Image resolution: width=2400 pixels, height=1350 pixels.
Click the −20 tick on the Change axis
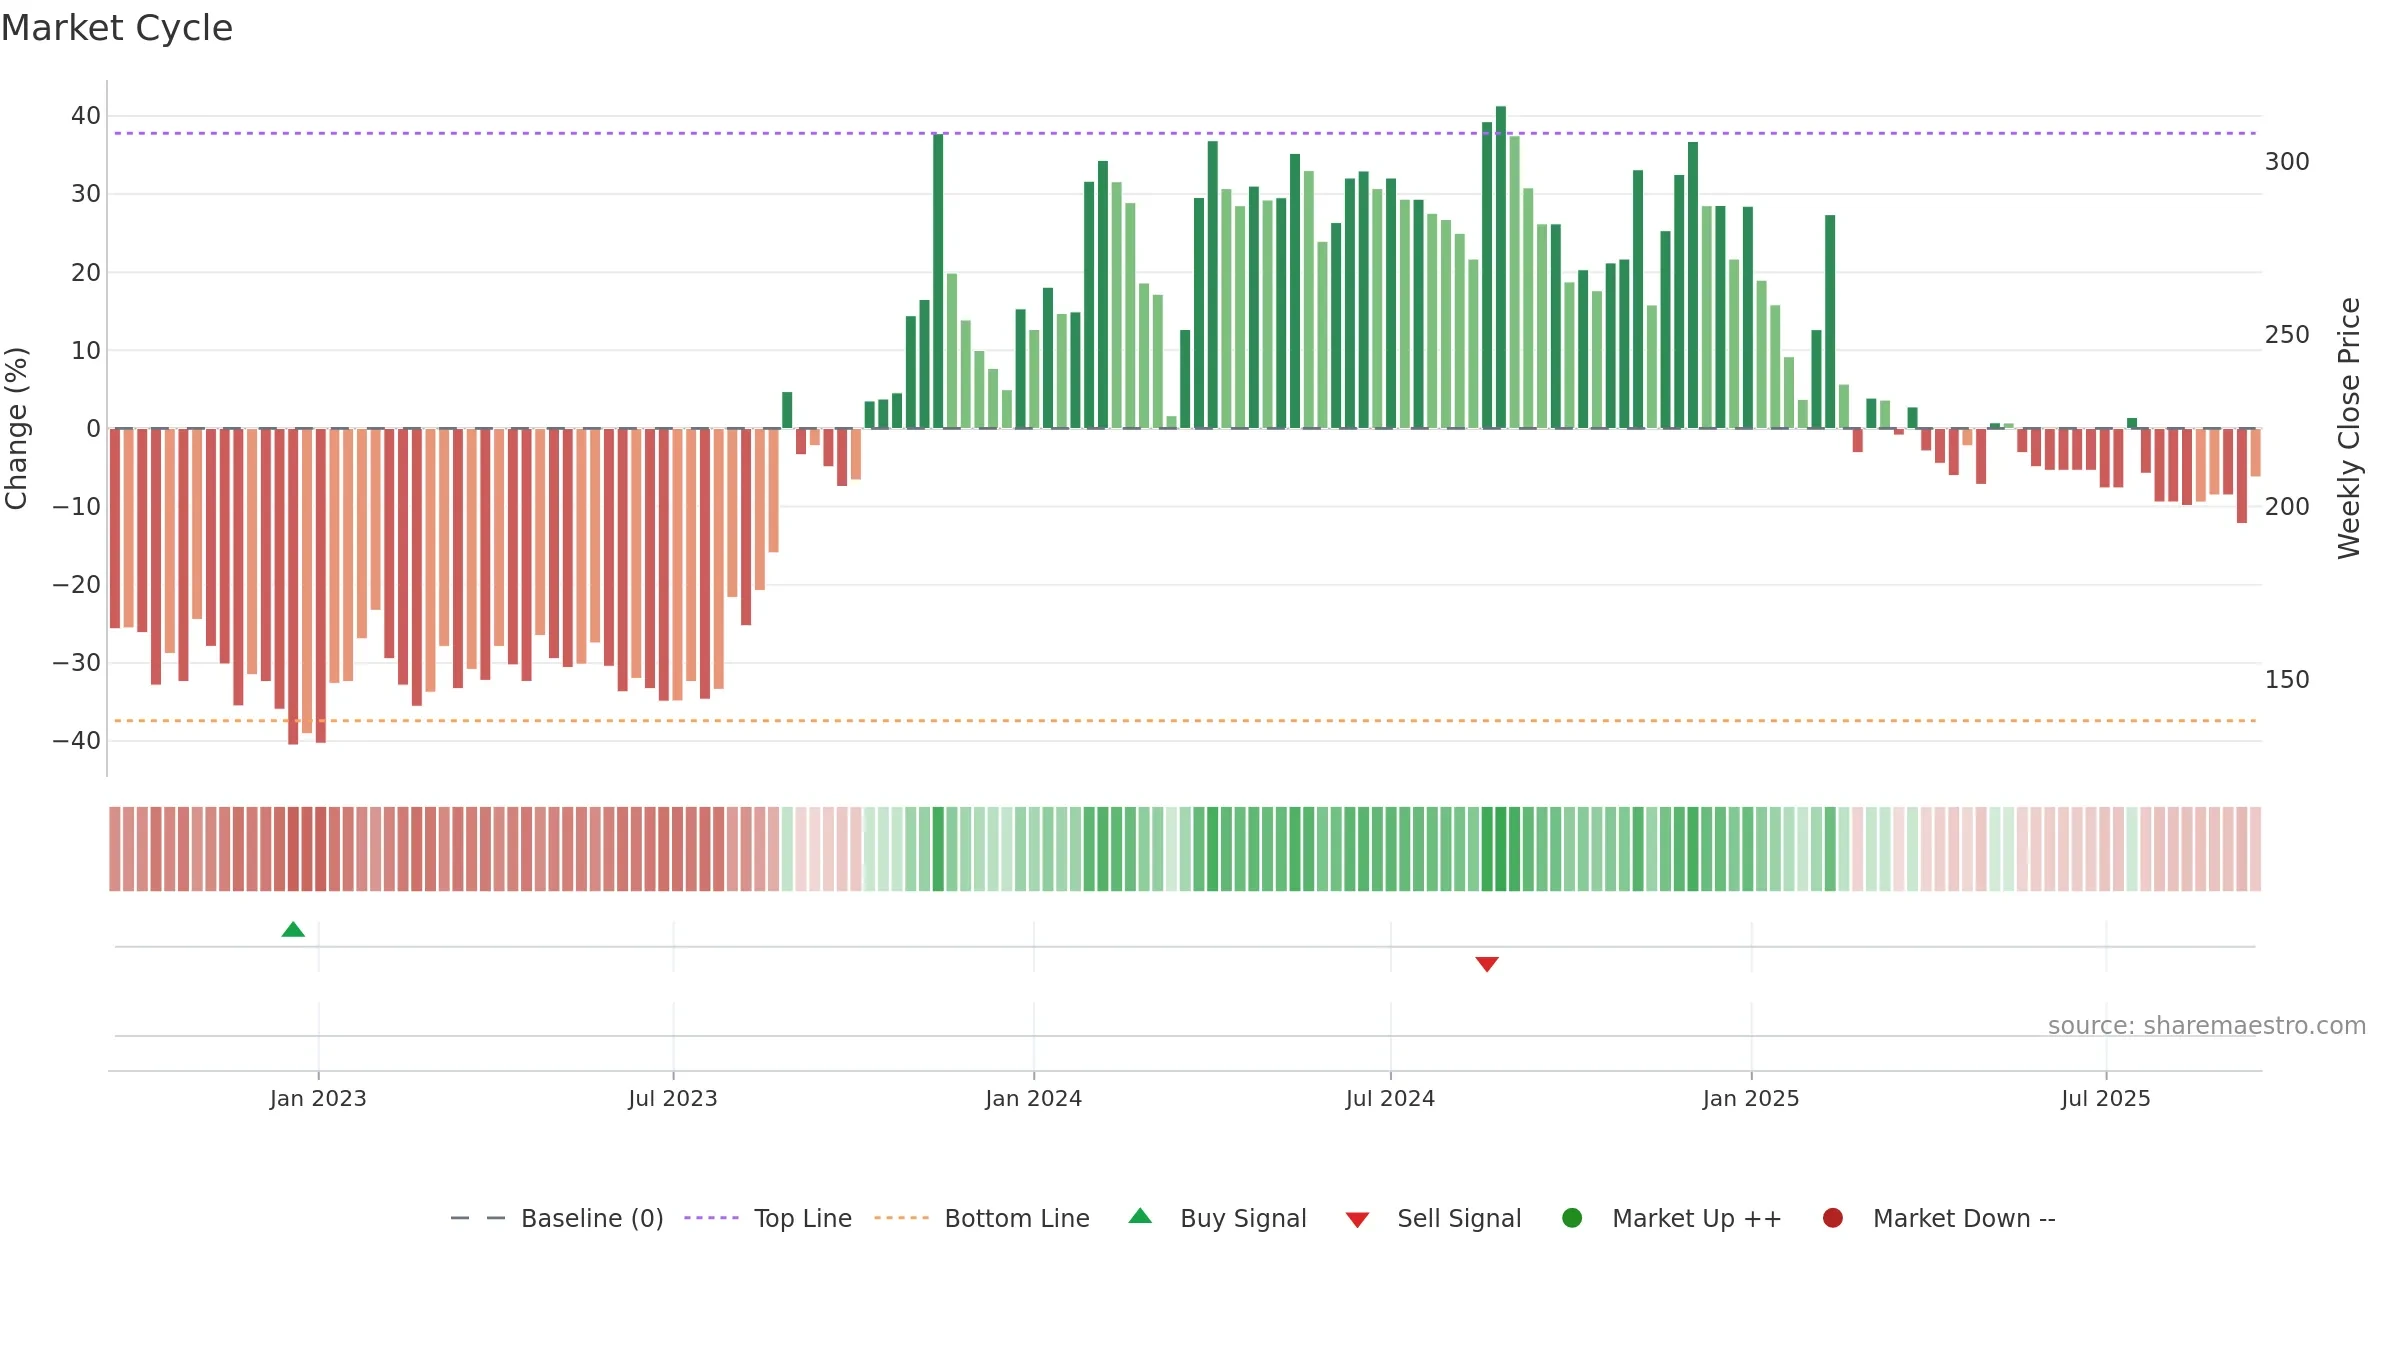pos(77,585)
